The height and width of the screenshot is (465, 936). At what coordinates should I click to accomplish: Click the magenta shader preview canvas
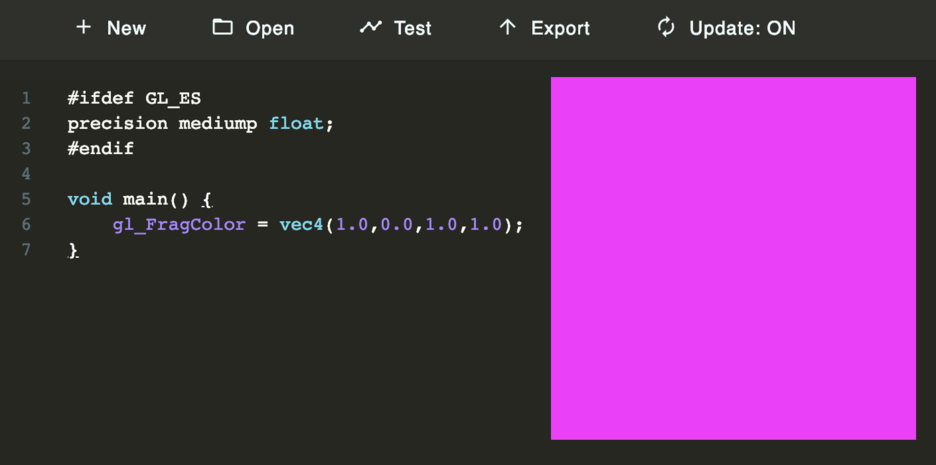(733, 258)
